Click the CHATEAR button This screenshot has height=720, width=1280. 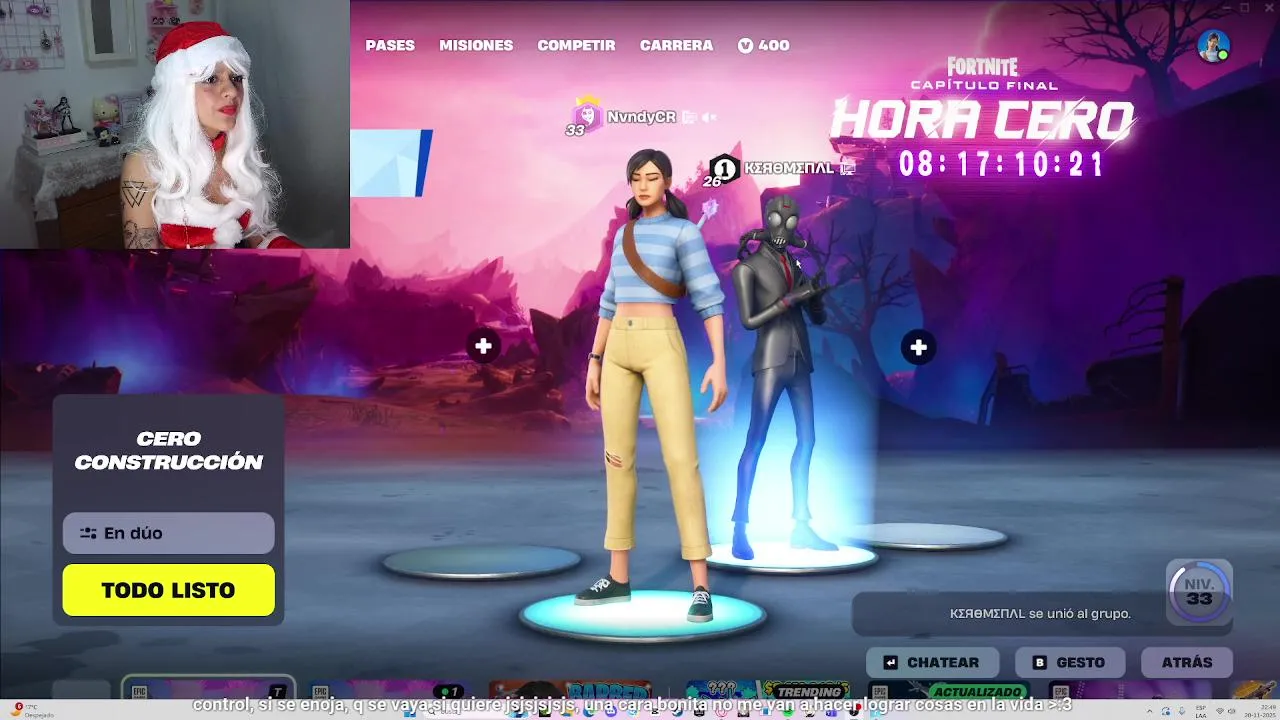point(932,662)
